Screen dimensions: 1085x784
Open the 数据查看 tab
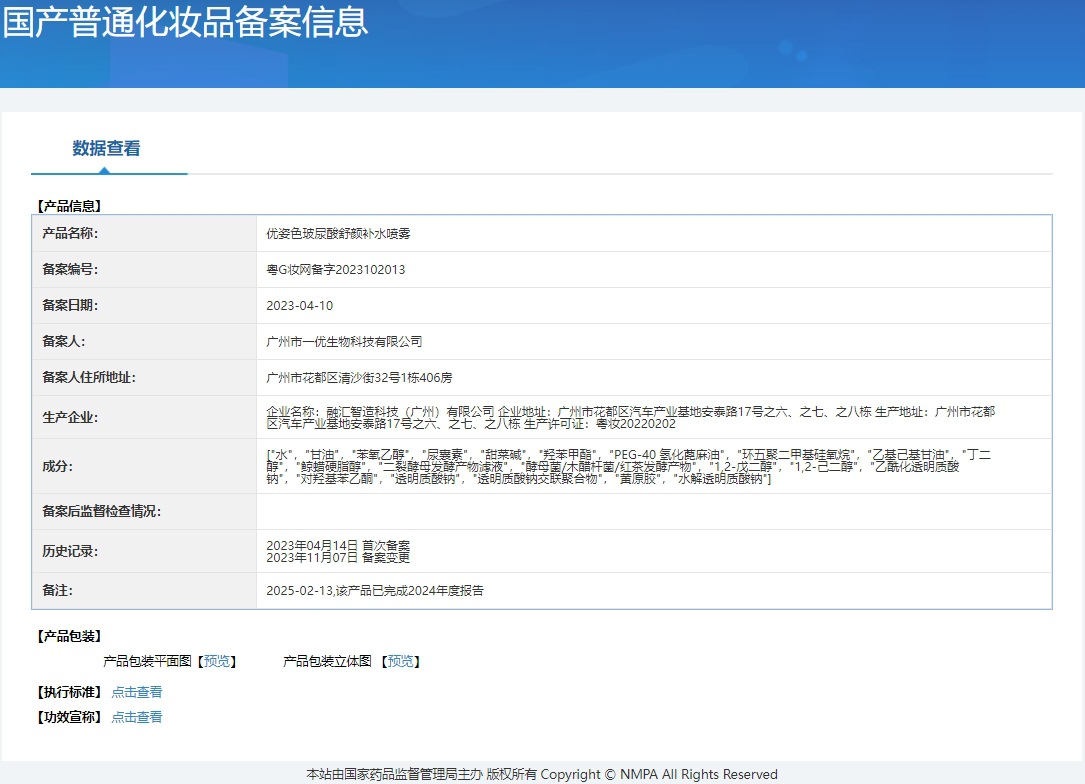click(x=107, y=148)
